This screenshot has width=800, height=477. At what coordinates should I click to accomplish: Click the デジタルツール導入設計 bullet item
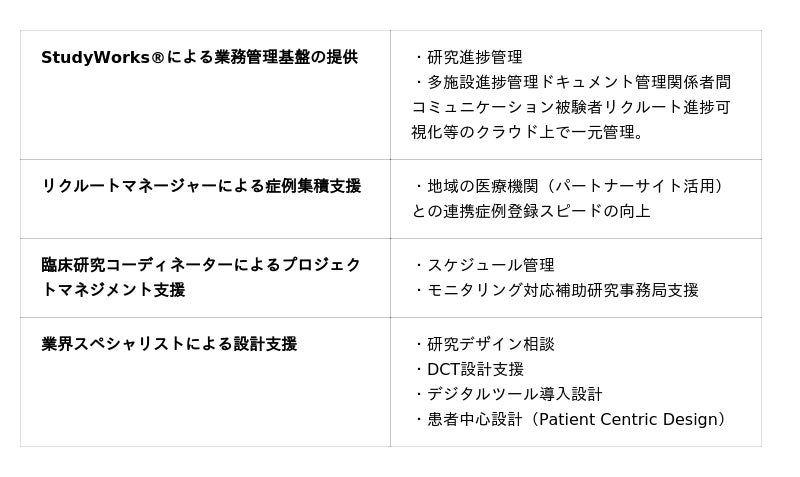pyautogui.click(x=514, y=394)
